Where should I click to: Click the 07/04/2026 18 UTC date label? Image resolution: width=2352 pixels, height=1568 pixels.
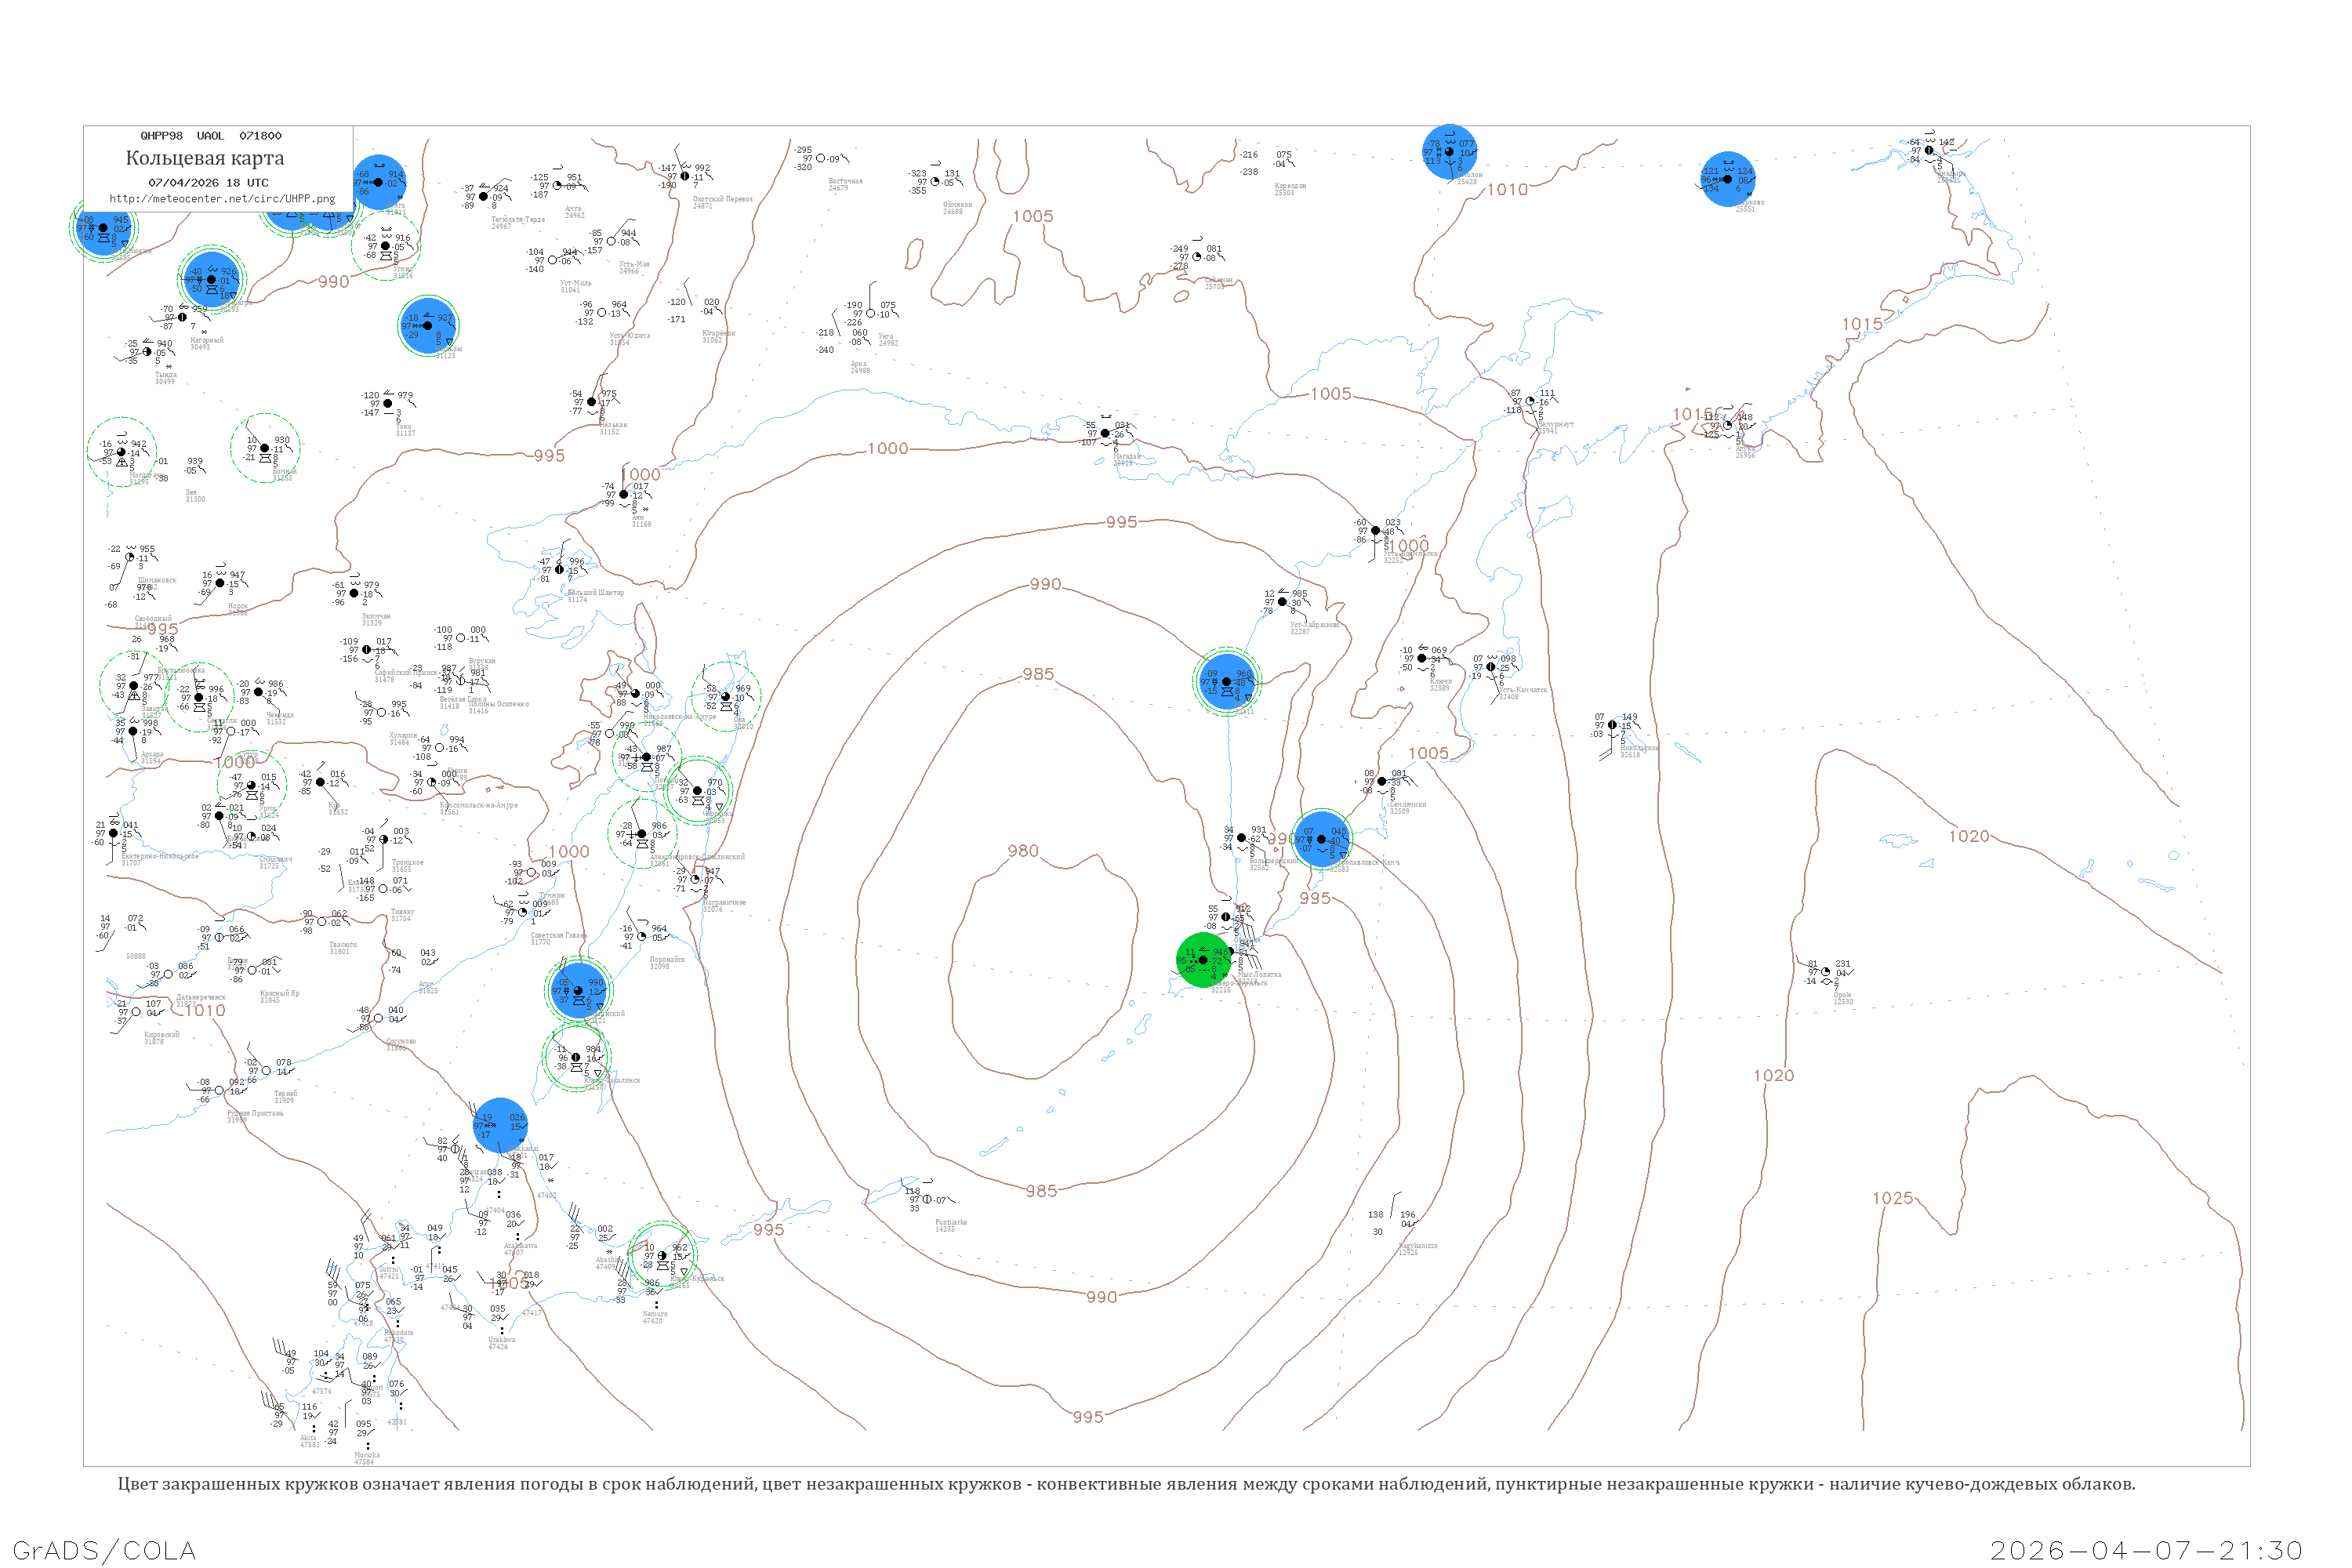tap(208, 183)
